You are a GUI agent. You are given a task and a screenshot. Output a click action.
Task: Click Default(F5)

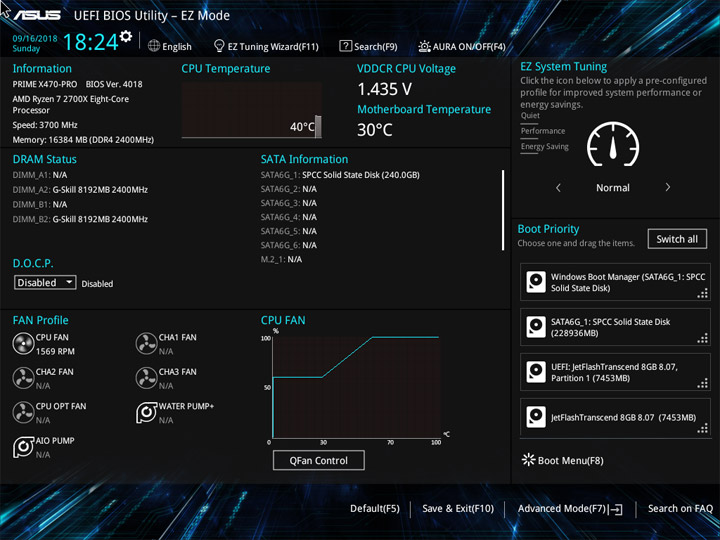375,508
